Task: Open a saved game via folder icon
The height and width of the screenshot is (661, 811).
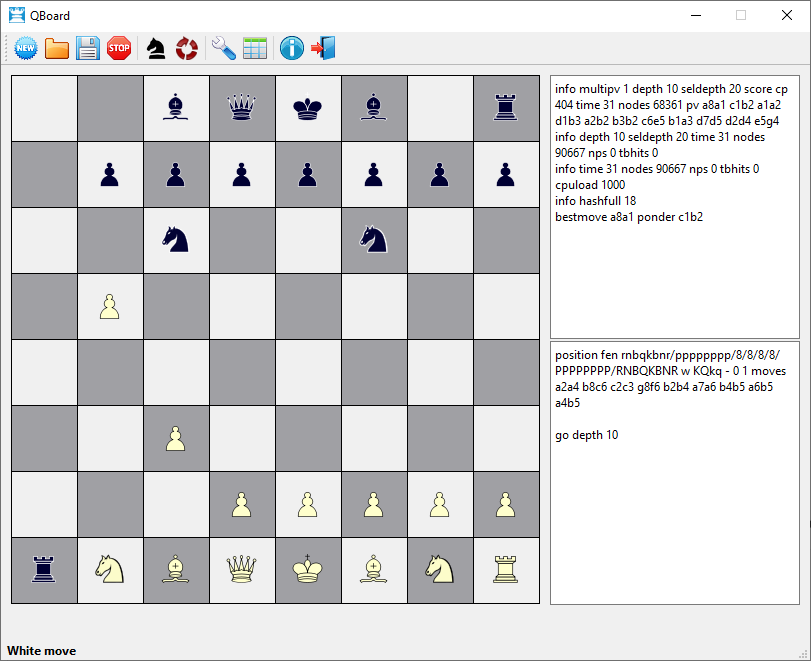Action: coord(56,49)
